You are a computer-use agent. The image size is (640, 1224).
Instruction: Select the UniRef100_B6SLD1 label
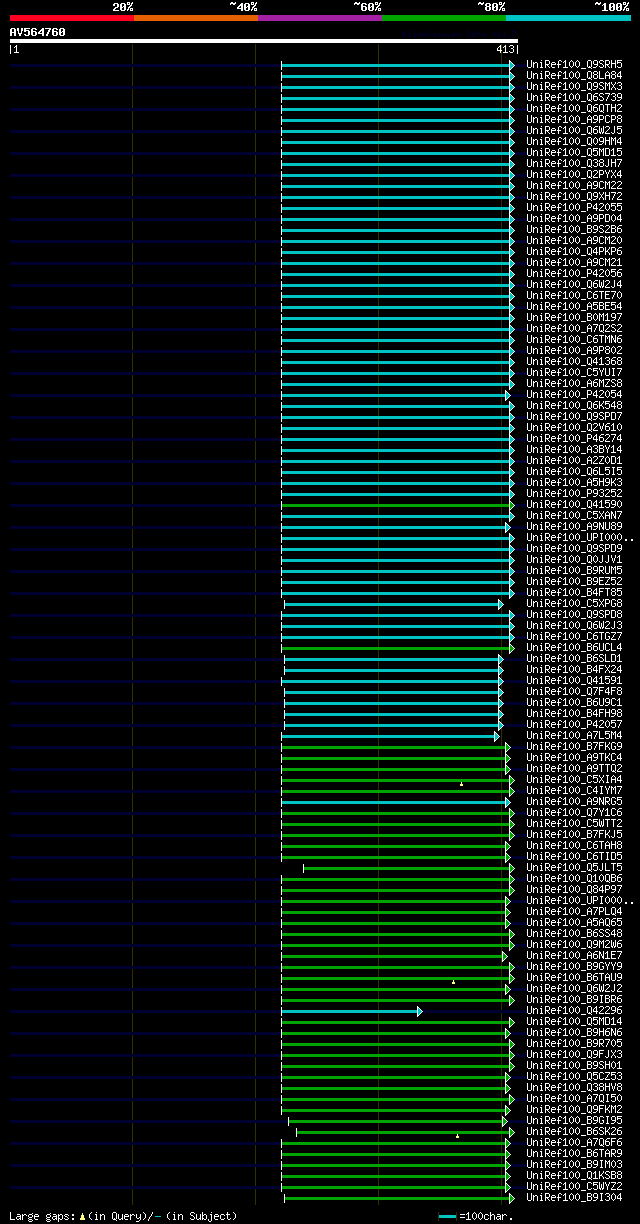tap(574, 658)
